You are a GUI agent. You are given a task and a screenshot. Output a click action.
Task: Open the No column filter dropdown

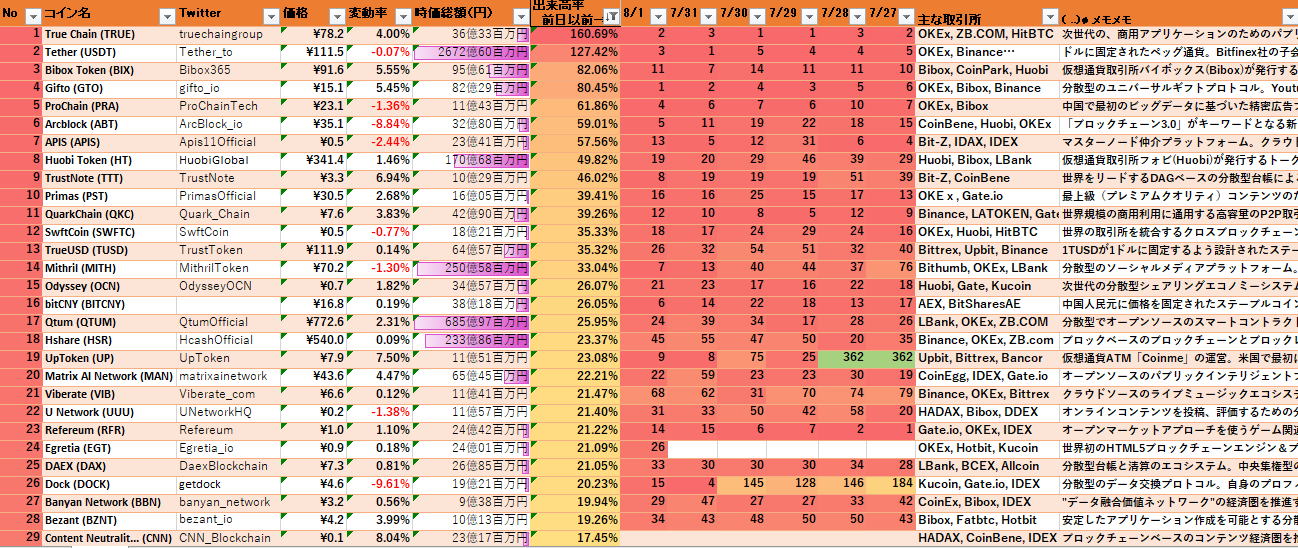[x=32, y=17]
